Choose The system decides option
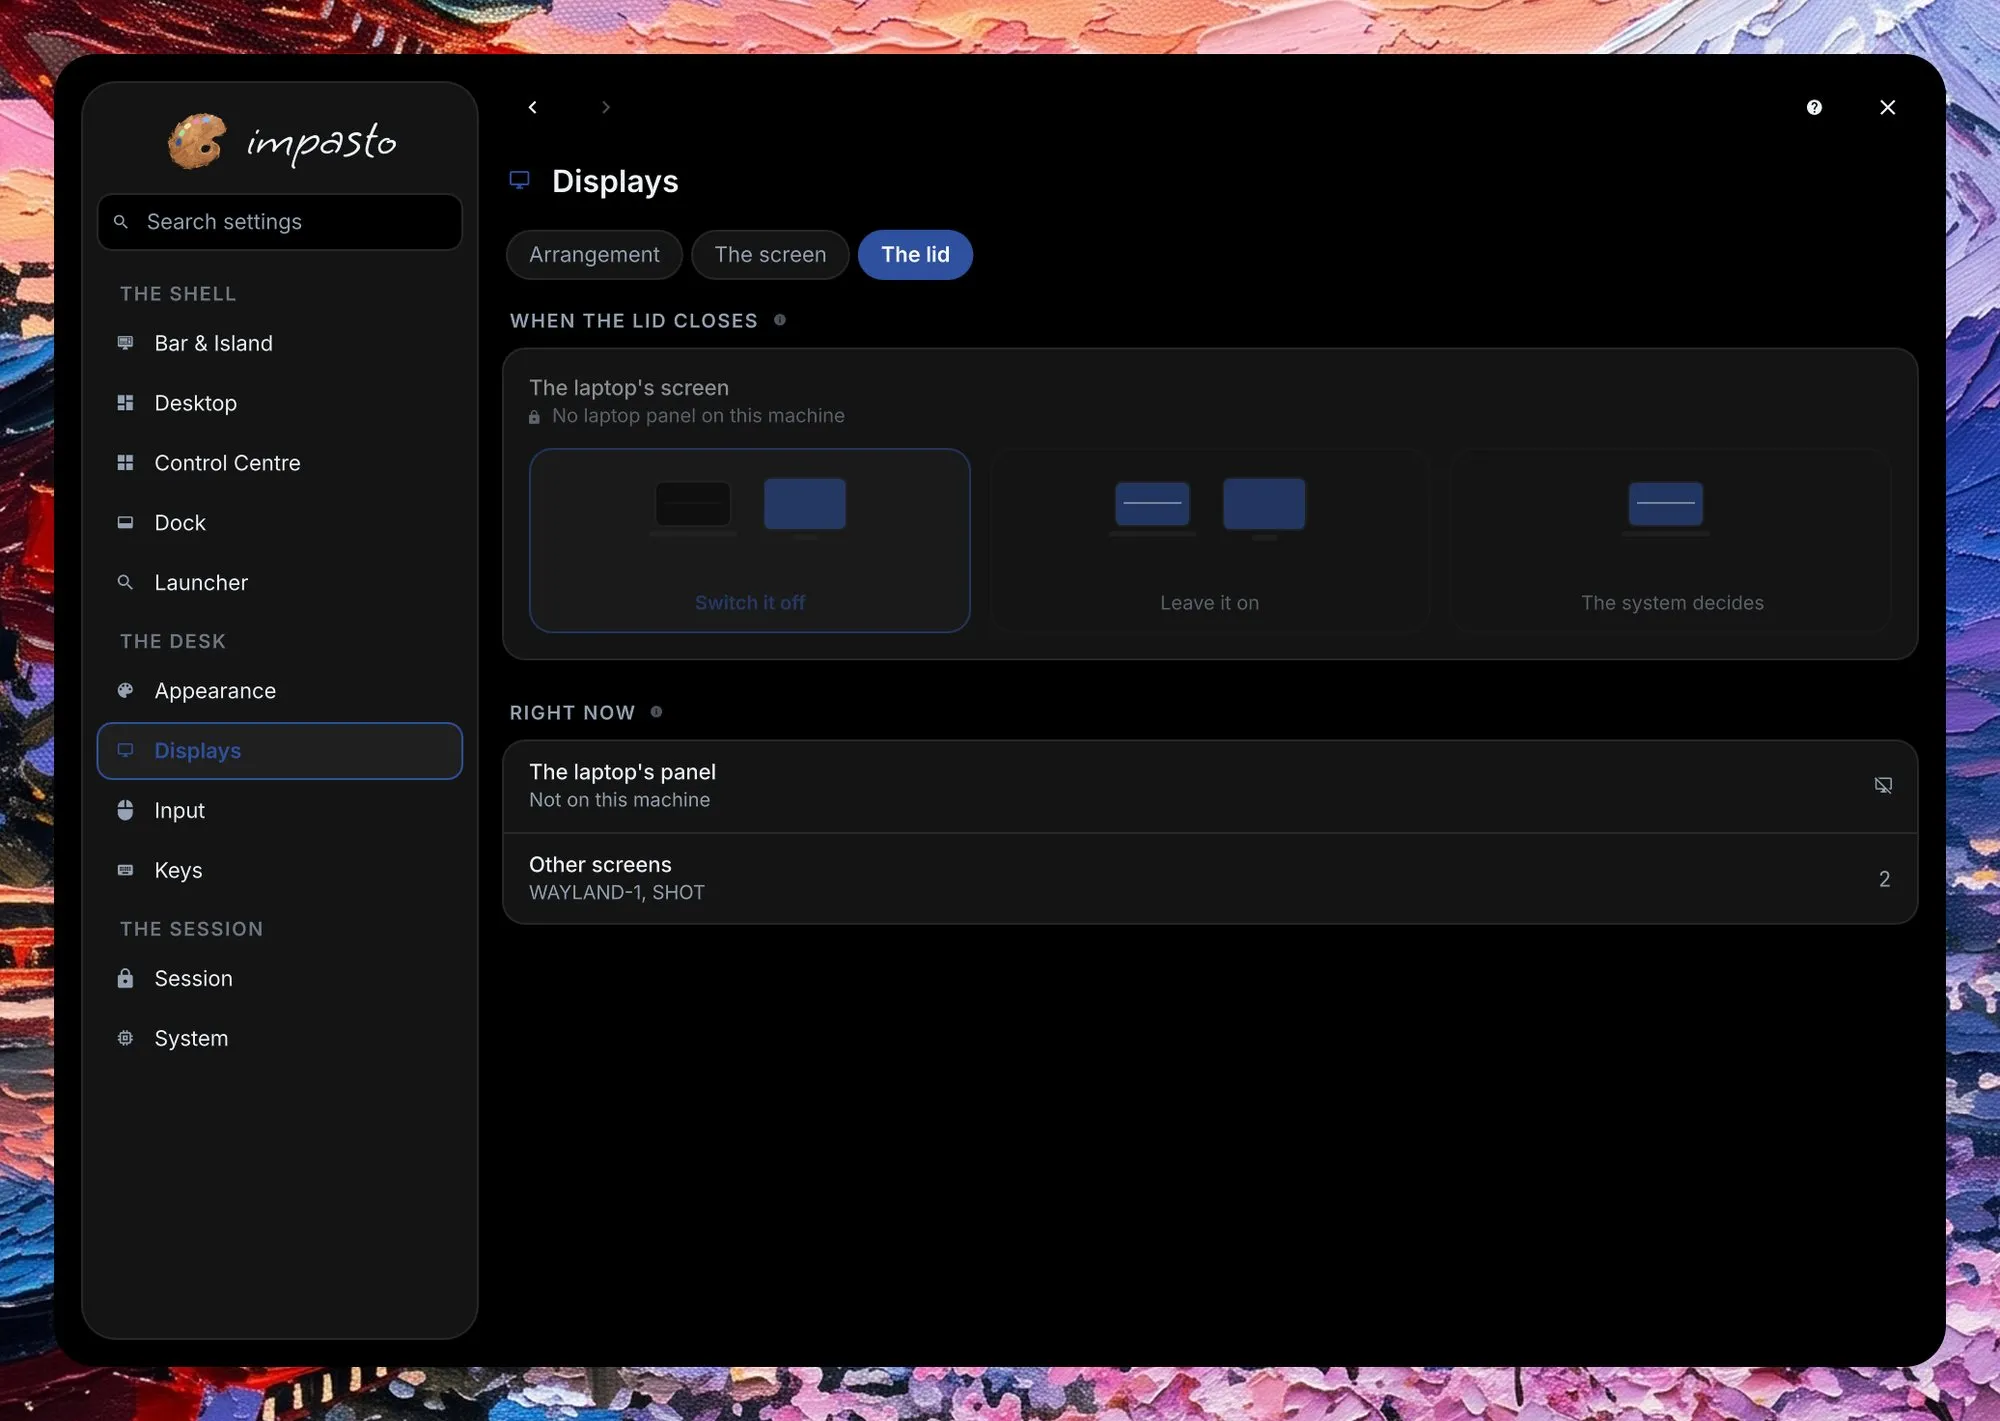Screen dimensions: 2000x1421 click(x=1671, y=540)
